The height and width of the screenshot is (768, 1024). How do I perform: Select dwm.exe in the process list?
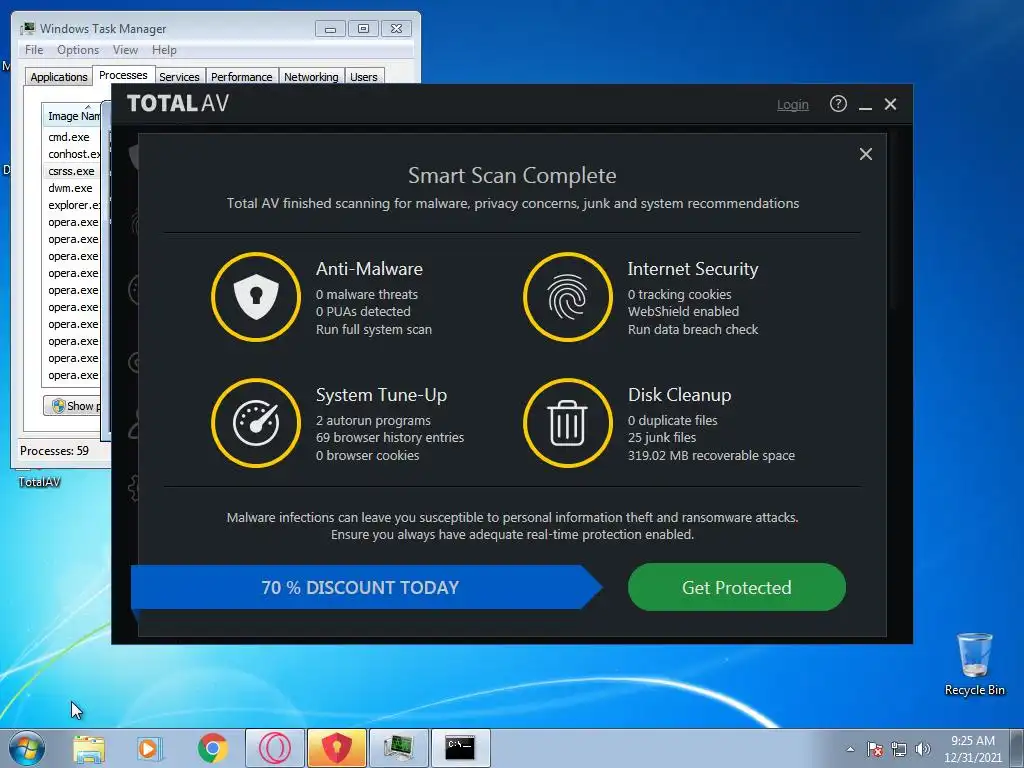point(70,188)
